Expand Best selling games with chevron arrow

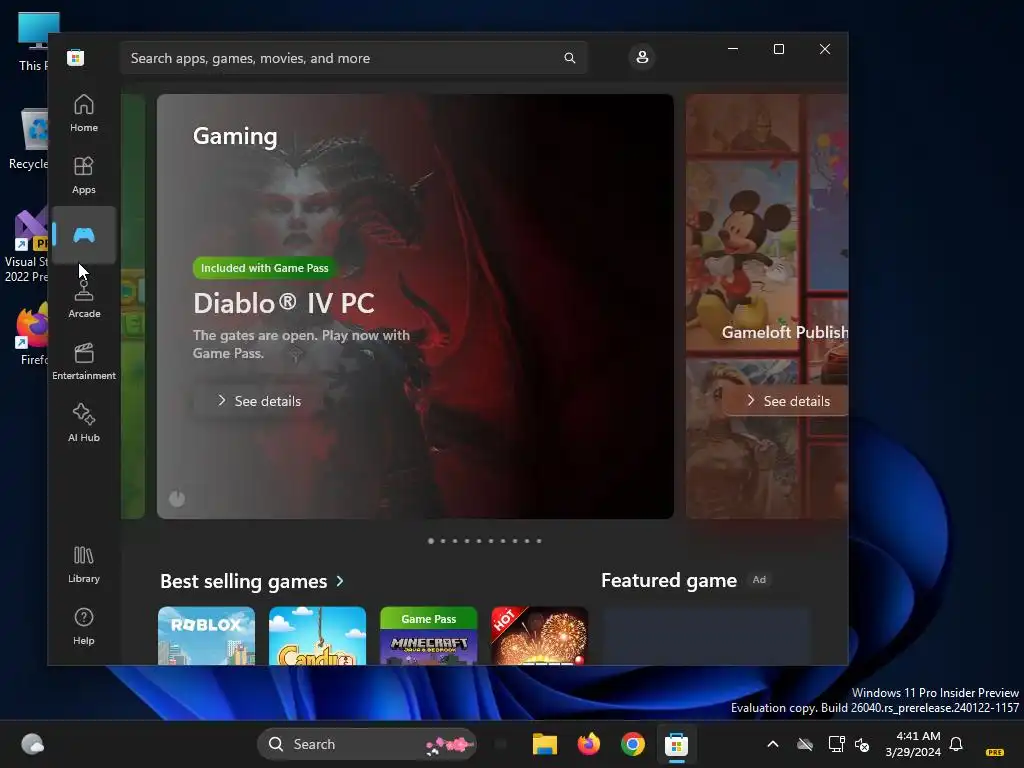(x=340, y=581)
